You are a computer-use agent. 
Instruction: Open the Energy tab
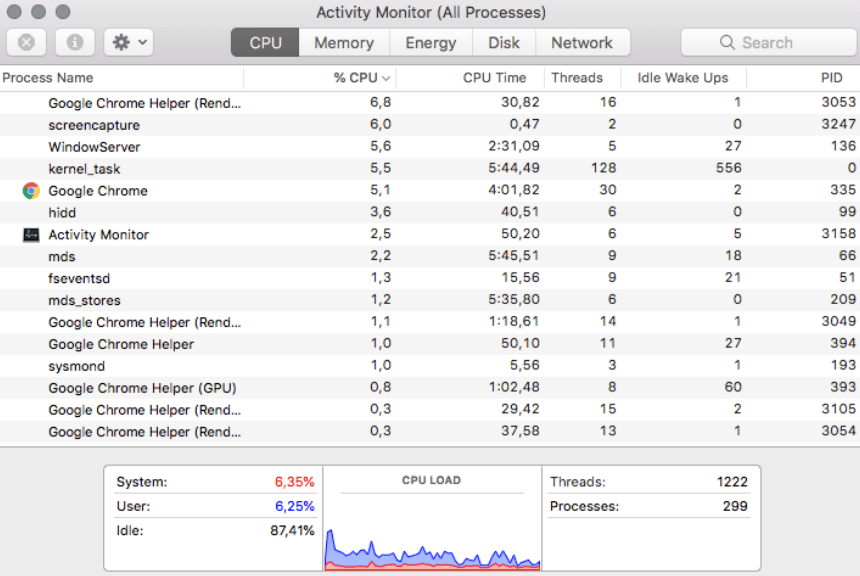pos(431,42)
